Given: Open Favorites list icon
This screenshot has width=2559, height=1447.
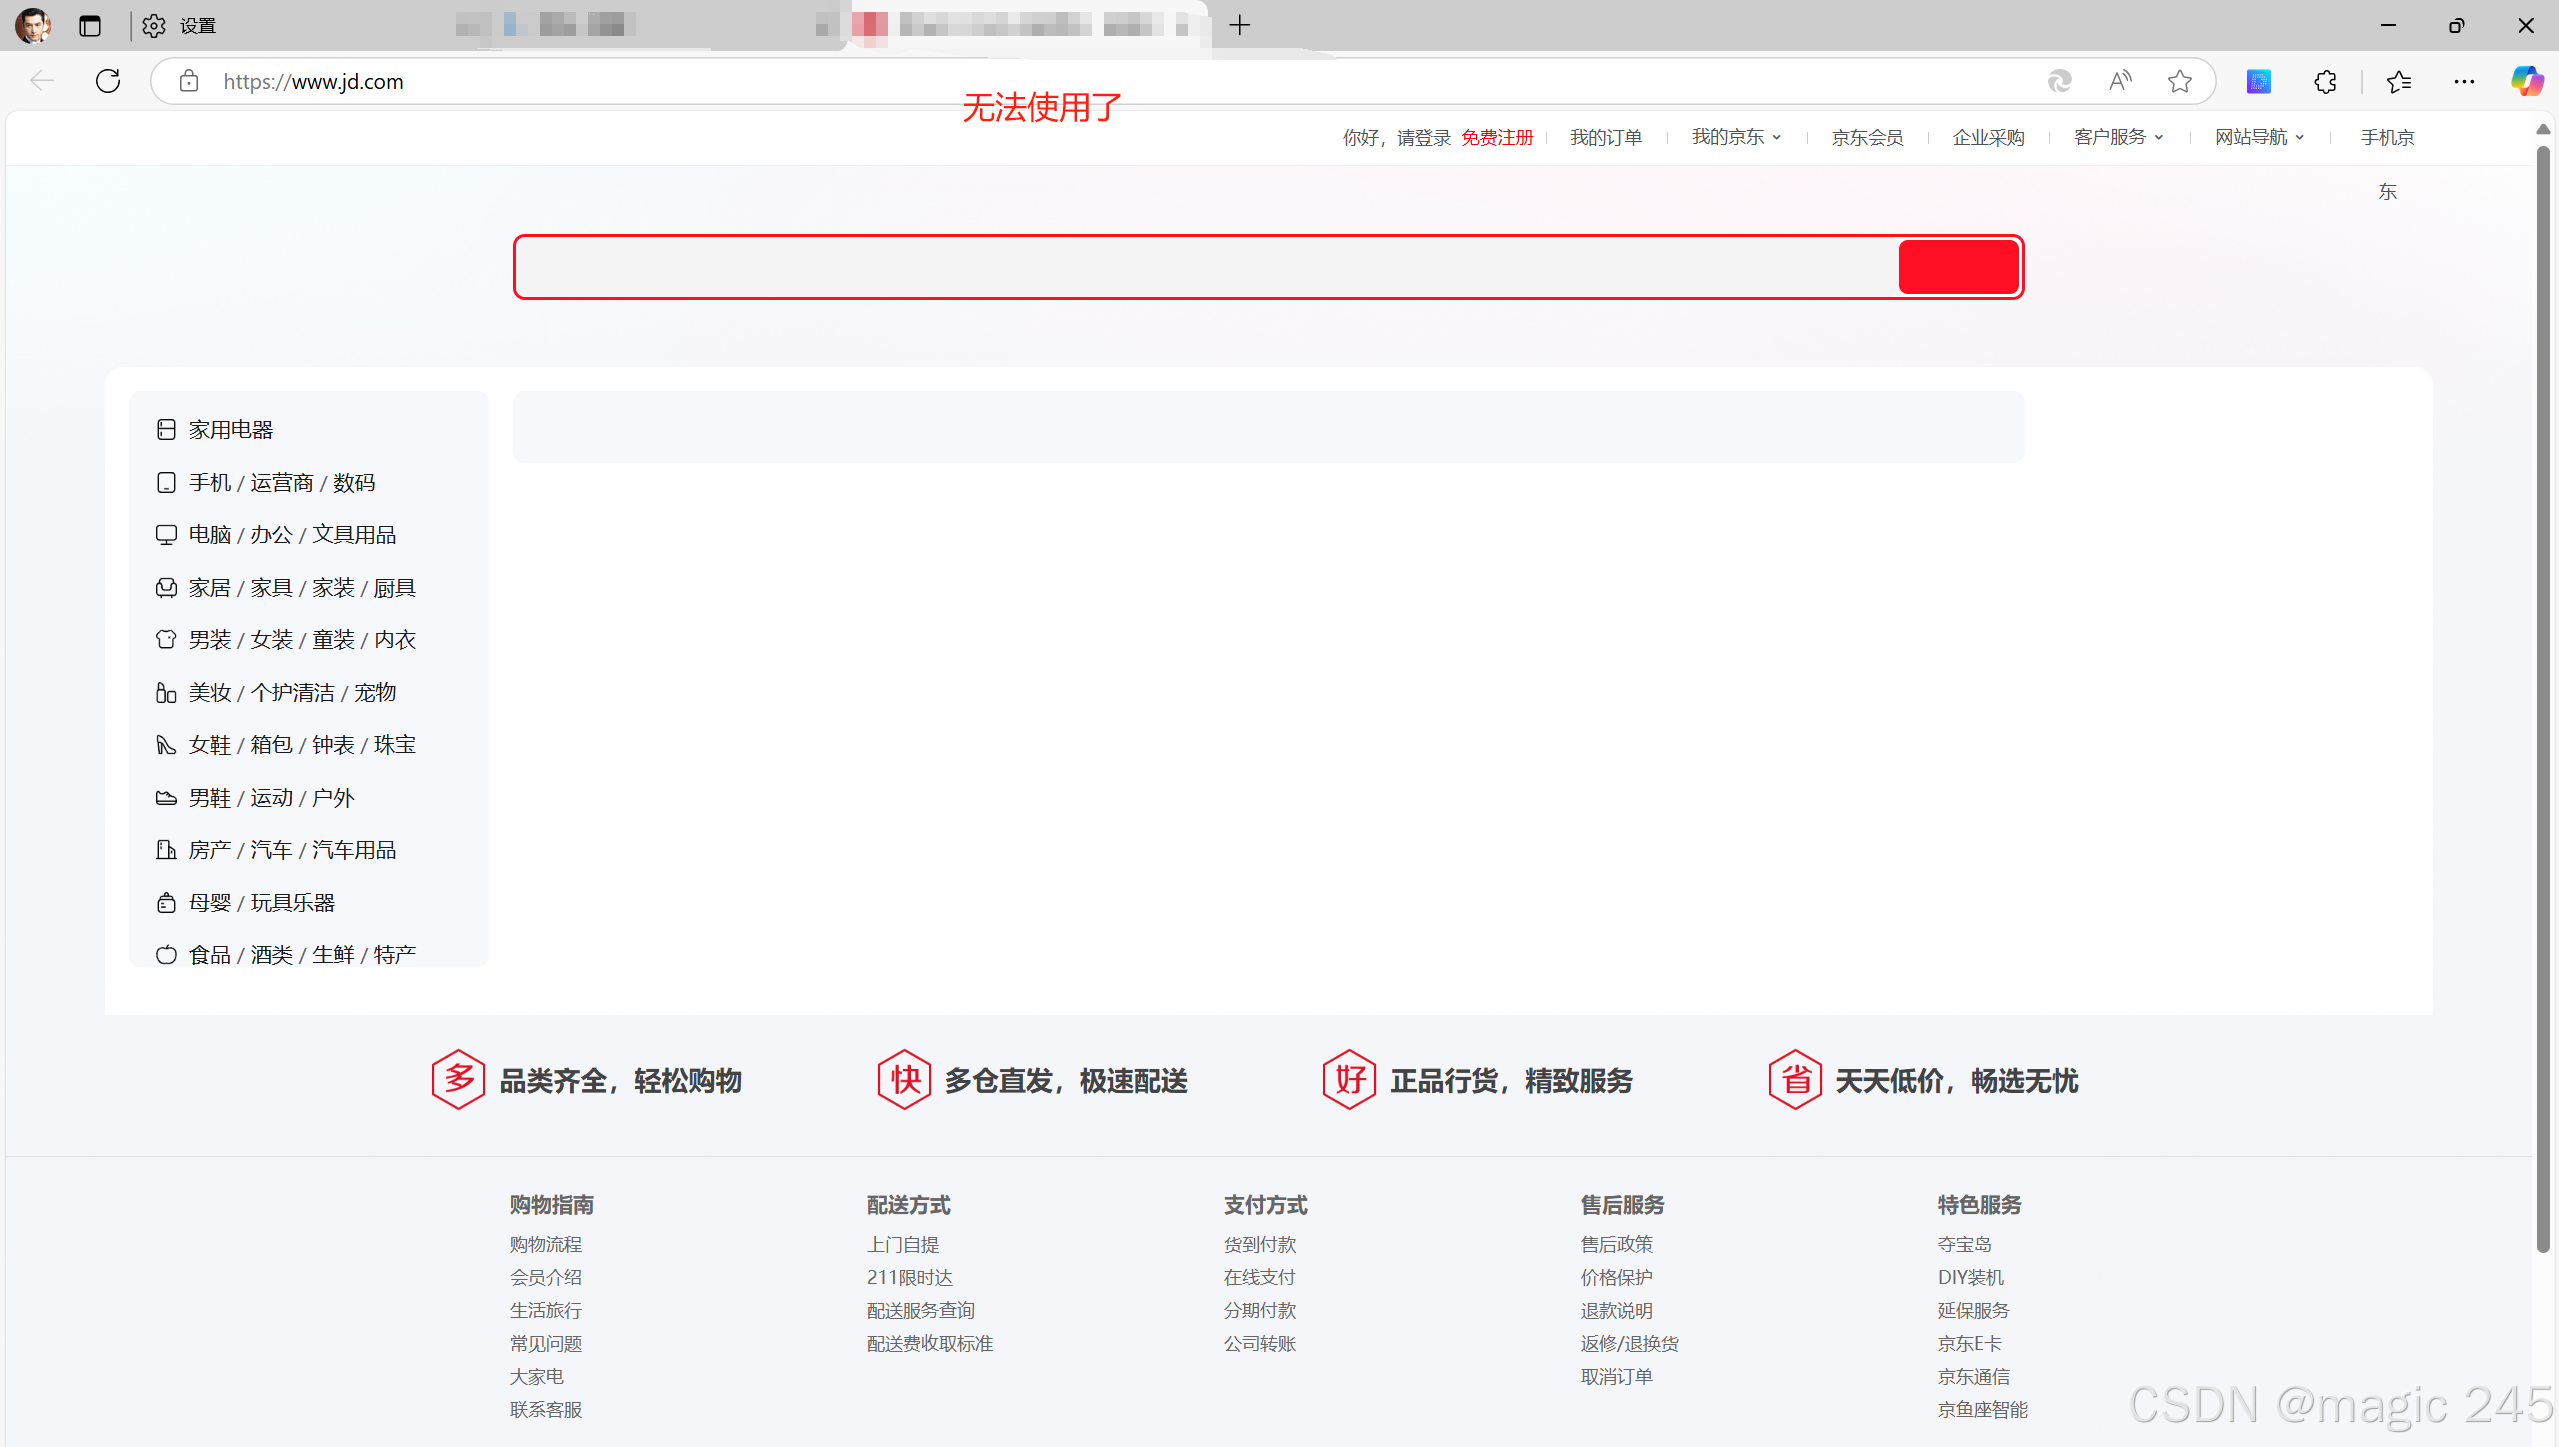Looking at the screenshot, I should (x=2398, y=81).
